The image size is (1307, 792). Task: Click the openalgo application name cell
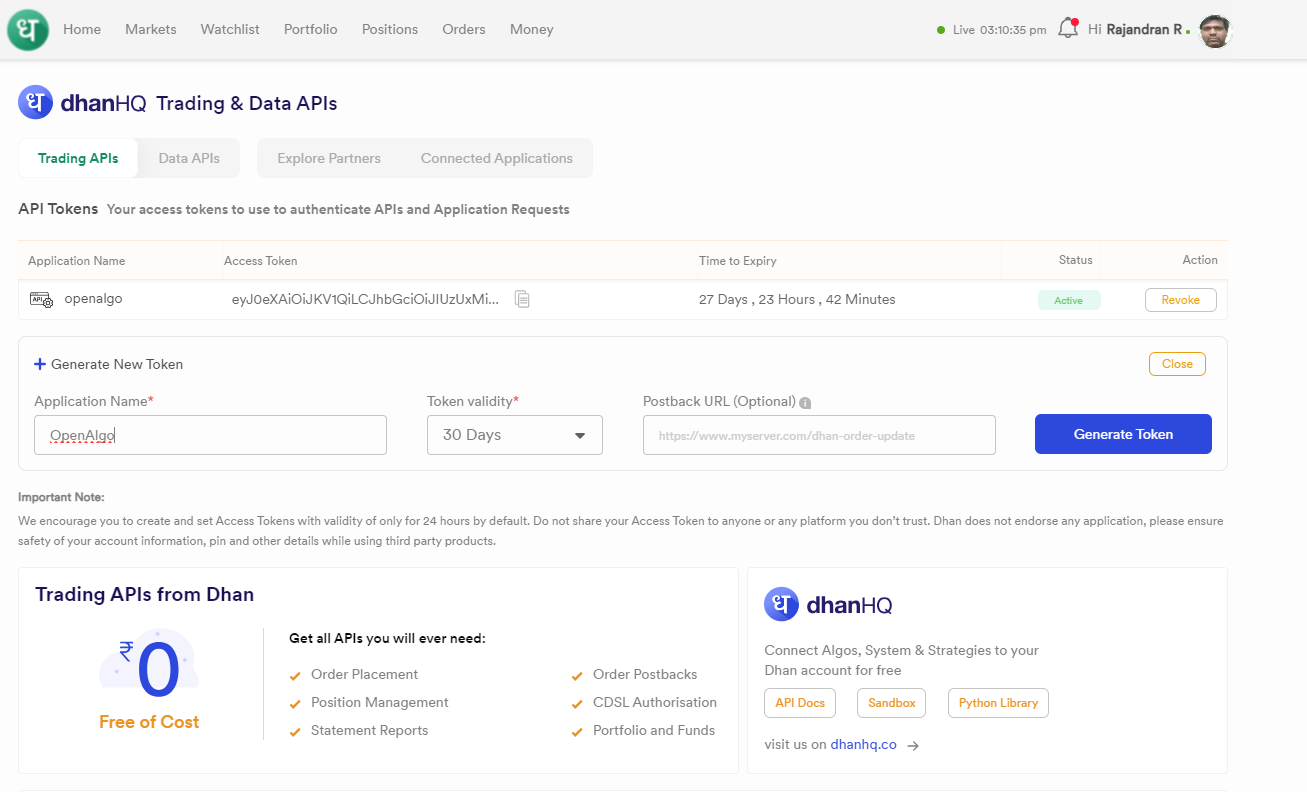coord(93,299)
